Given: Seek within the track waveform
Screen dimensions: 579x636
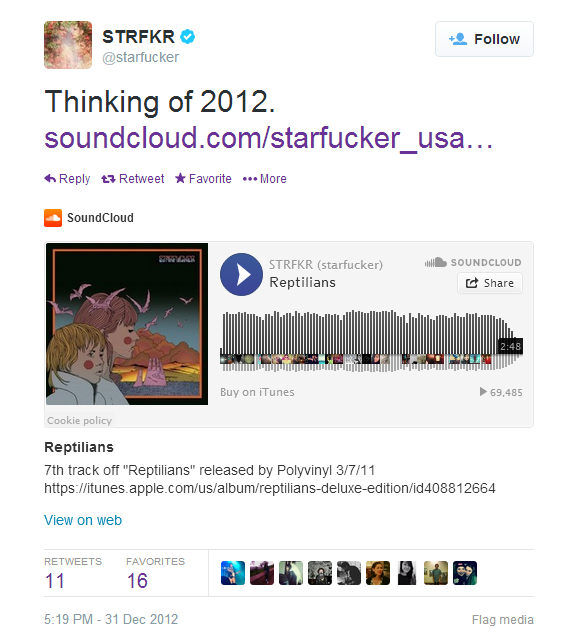Looking at the screenshot, I should (371, 341).
